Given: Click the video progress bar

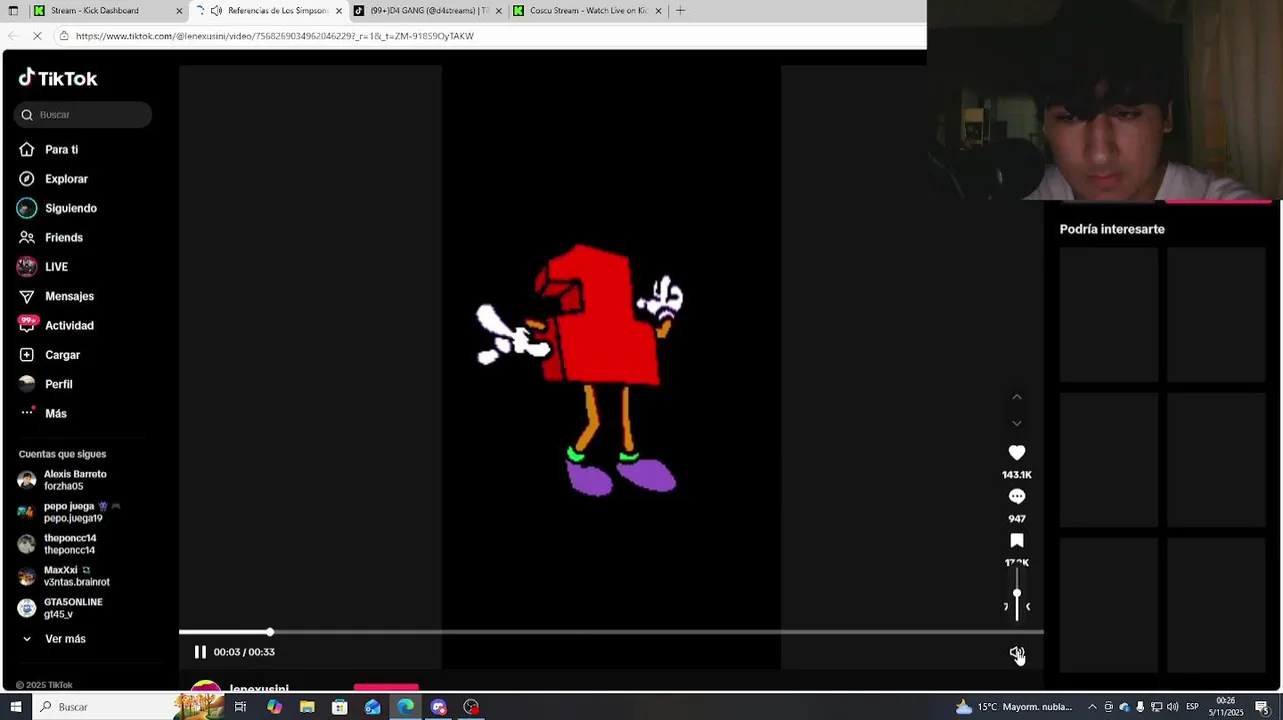Looking at the screenshot, I should click(610, 632).
